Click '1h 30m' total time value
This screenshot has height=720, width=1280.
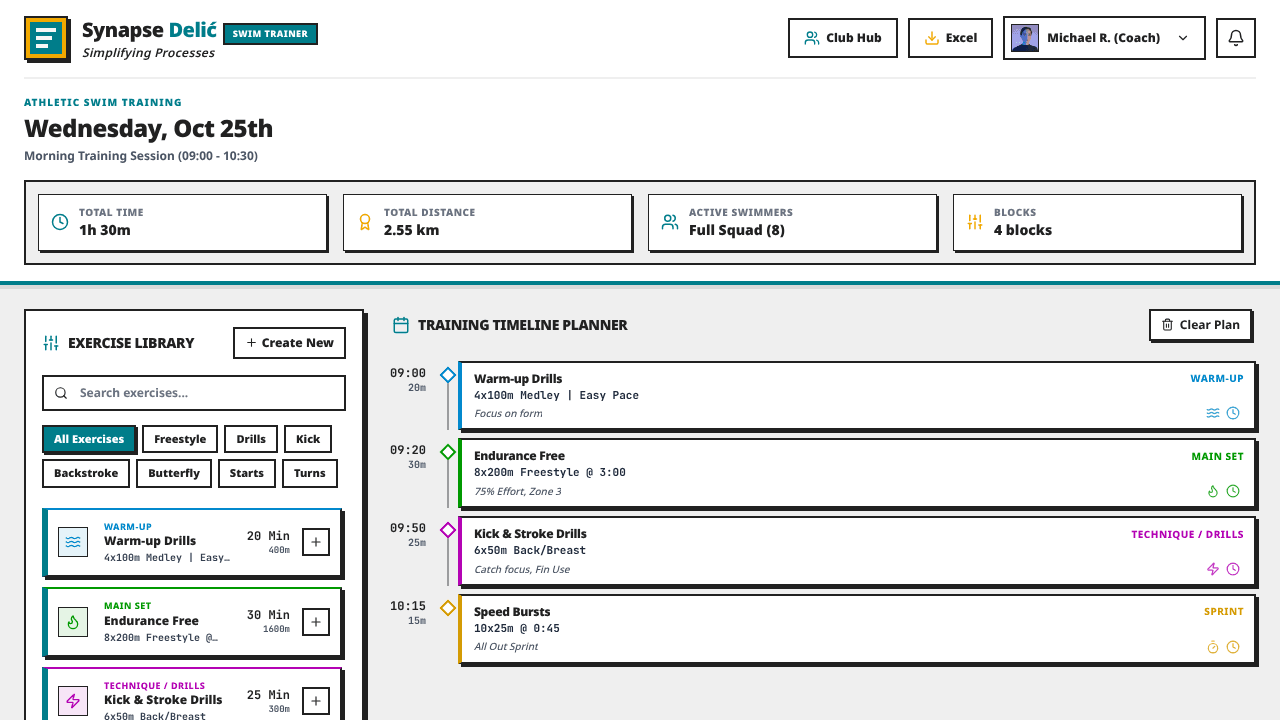pyautogui.click(x=105, y=230)
